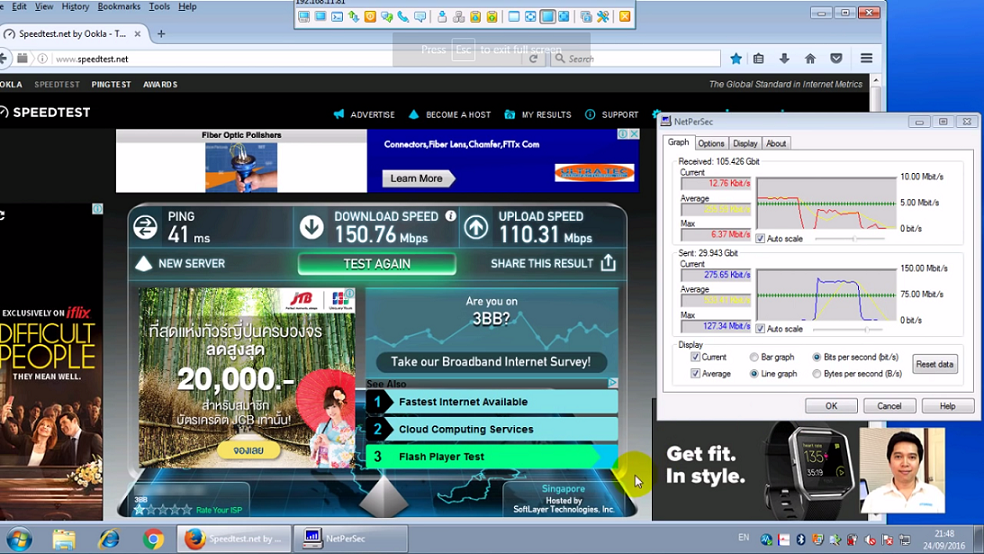The height and width of the screenshot is (554, 984).
Task: Go to Firefox home page icon
Action: click(810, 59)
